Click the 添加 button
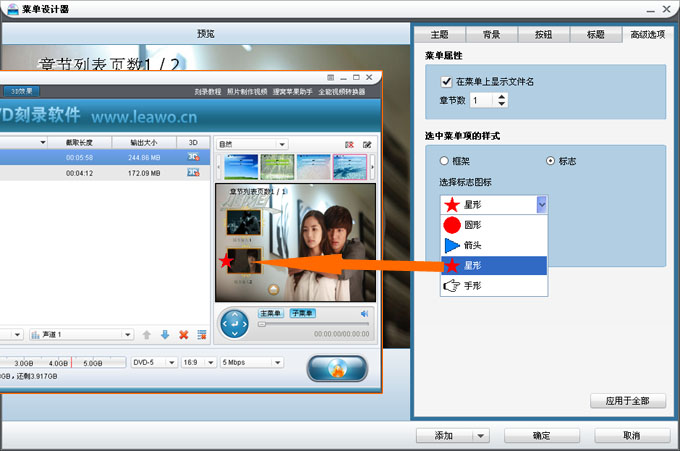This screenshot has height=451, width=680. point(444,435)
